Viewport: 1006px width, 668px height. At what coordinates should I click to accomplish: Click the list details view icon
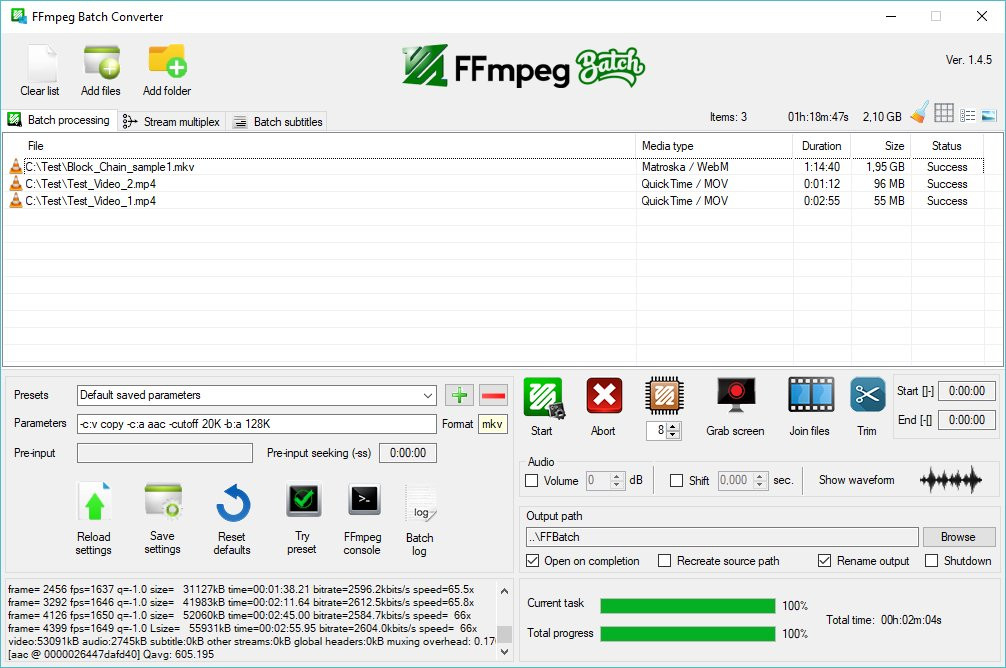(968, 116)
